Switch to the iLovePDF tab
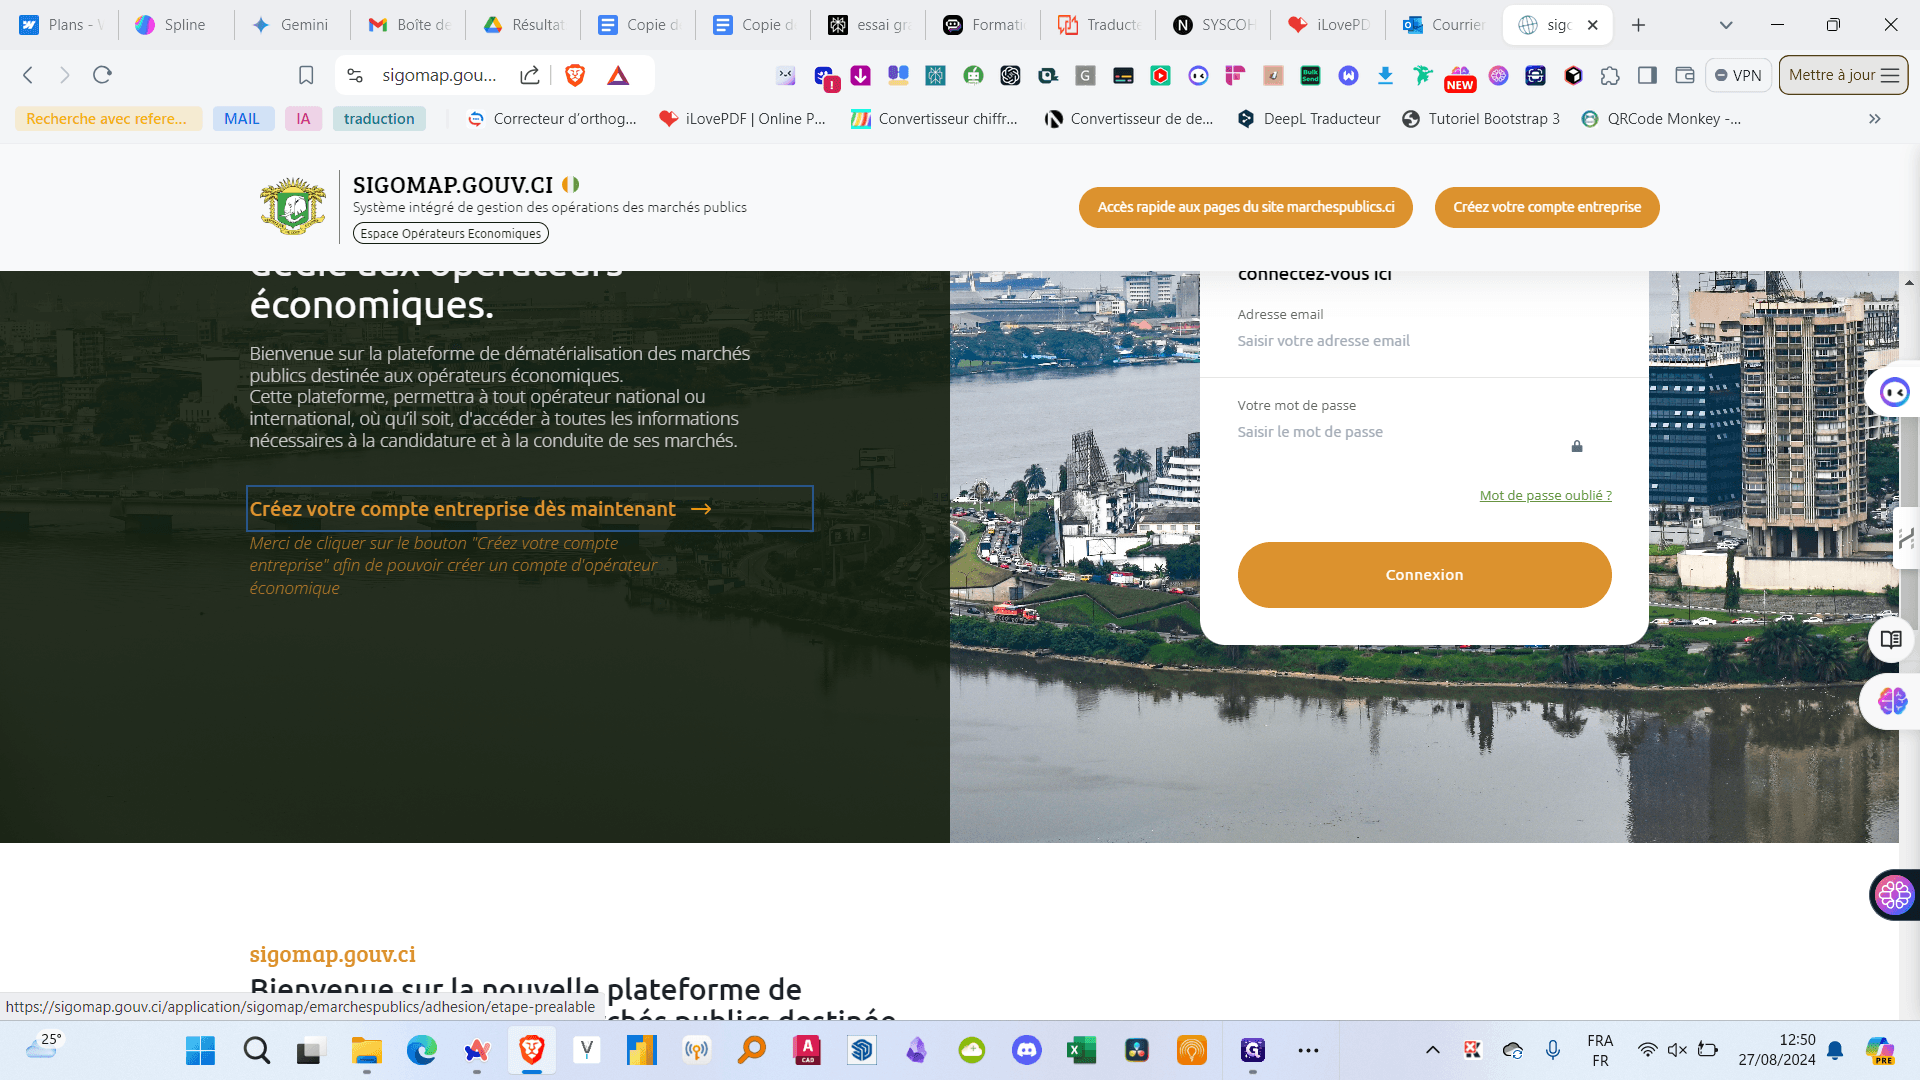Image resolution: width=1920 pixels, height=1080 pixels. (1328, 25)
